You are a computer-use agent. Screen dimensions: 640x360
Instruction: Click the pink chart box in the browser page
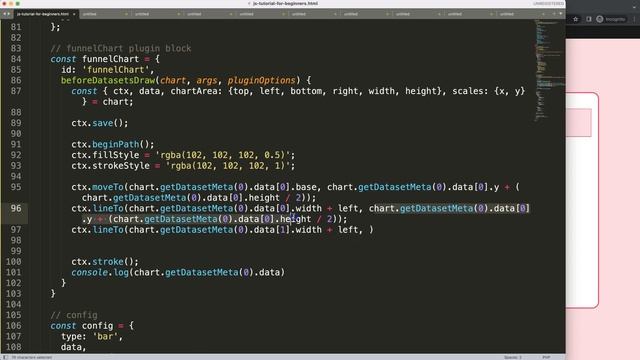(579, 122)
